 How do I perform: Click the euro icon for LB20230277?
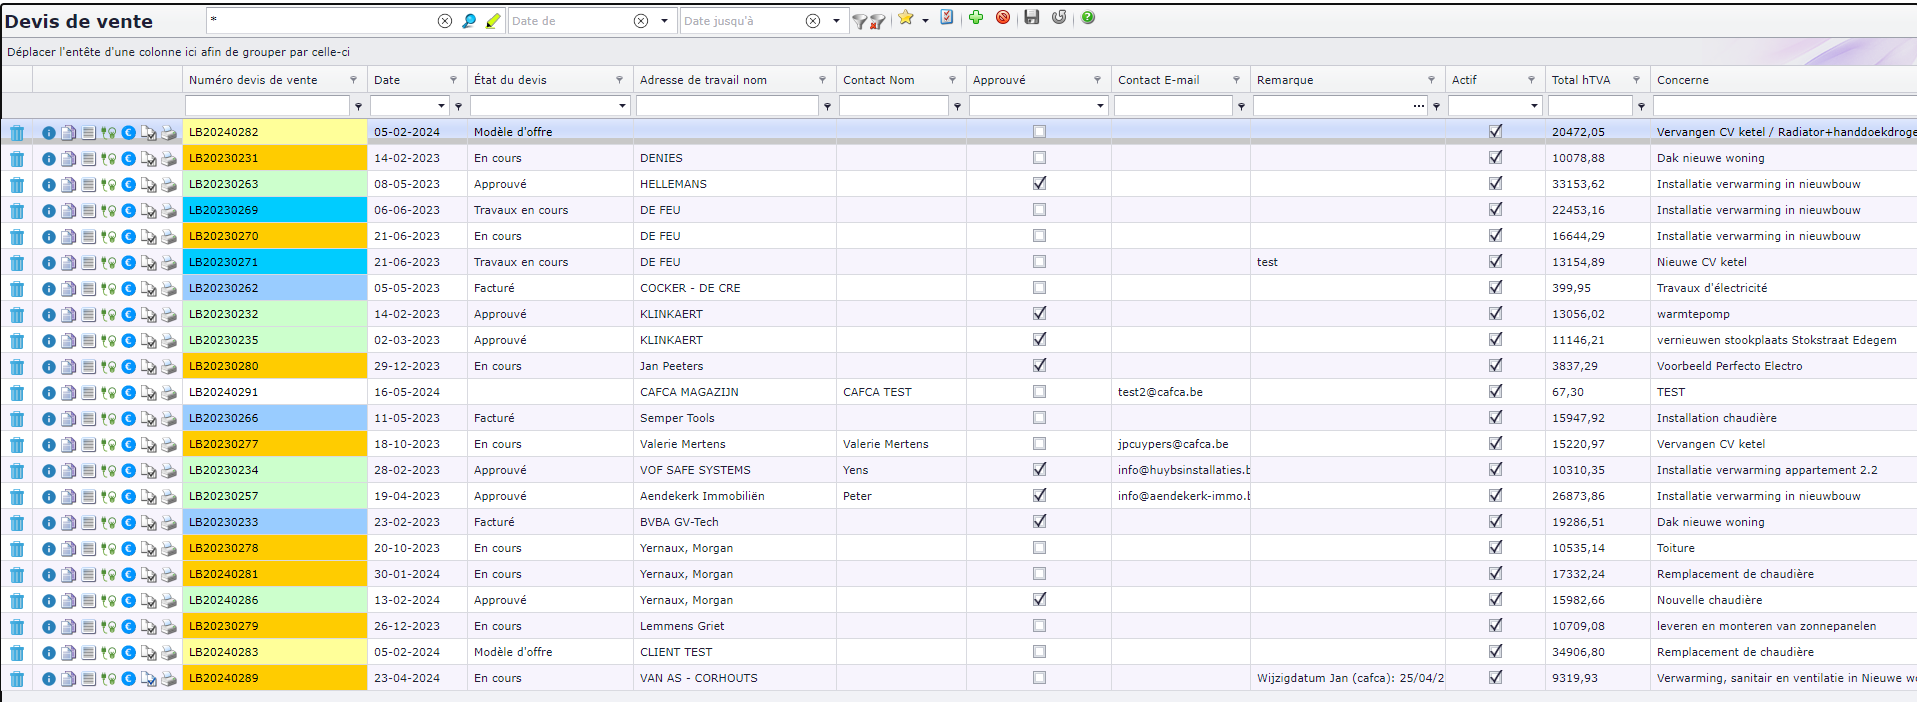point(128,444)
